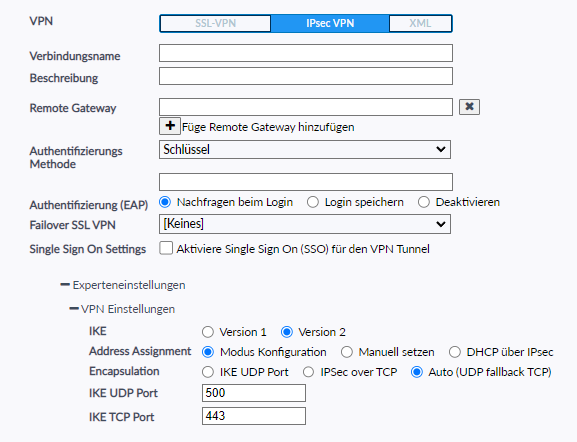The height and width of the screenshot is (442, 577).
Task: Click the Single Sign On Settings label
Action: (88, 249)
